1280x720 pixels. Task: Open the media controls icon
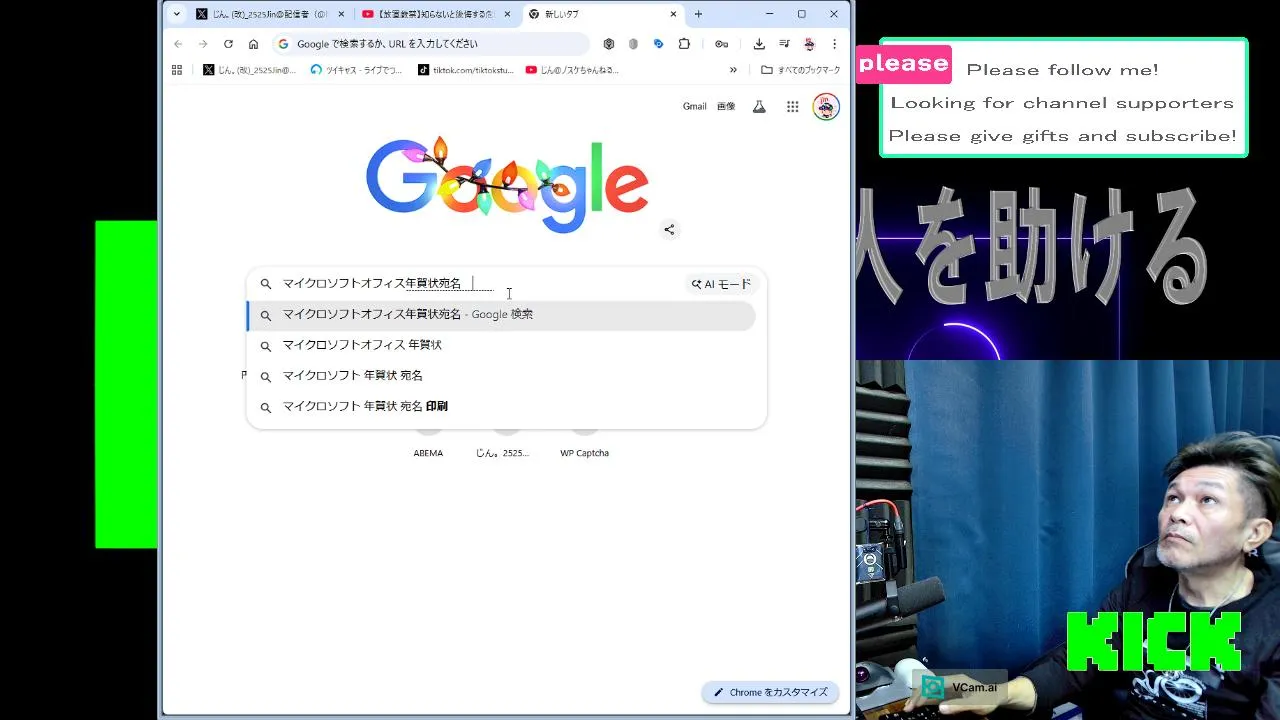(784, 44)
